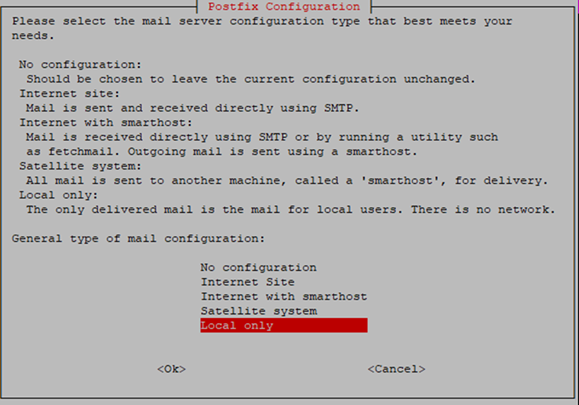
Task: Click the Cancel button
Action: pyautogui.click(x=396, y=369)
